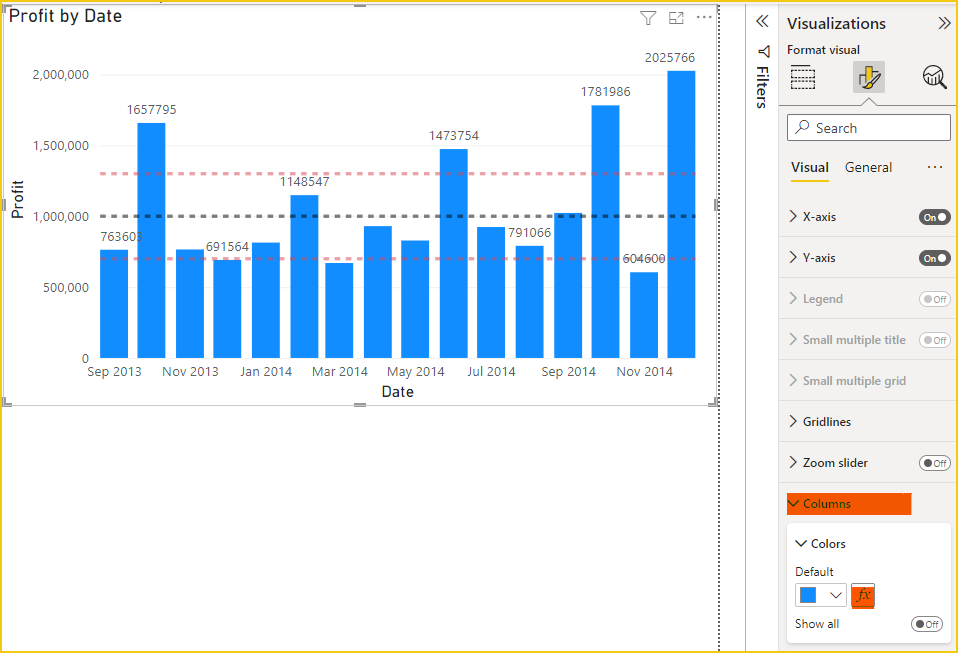Click the Dec 2014 bar labeled 2025766
The height and width of the screenshot is (653, 958).
point(681,214)
